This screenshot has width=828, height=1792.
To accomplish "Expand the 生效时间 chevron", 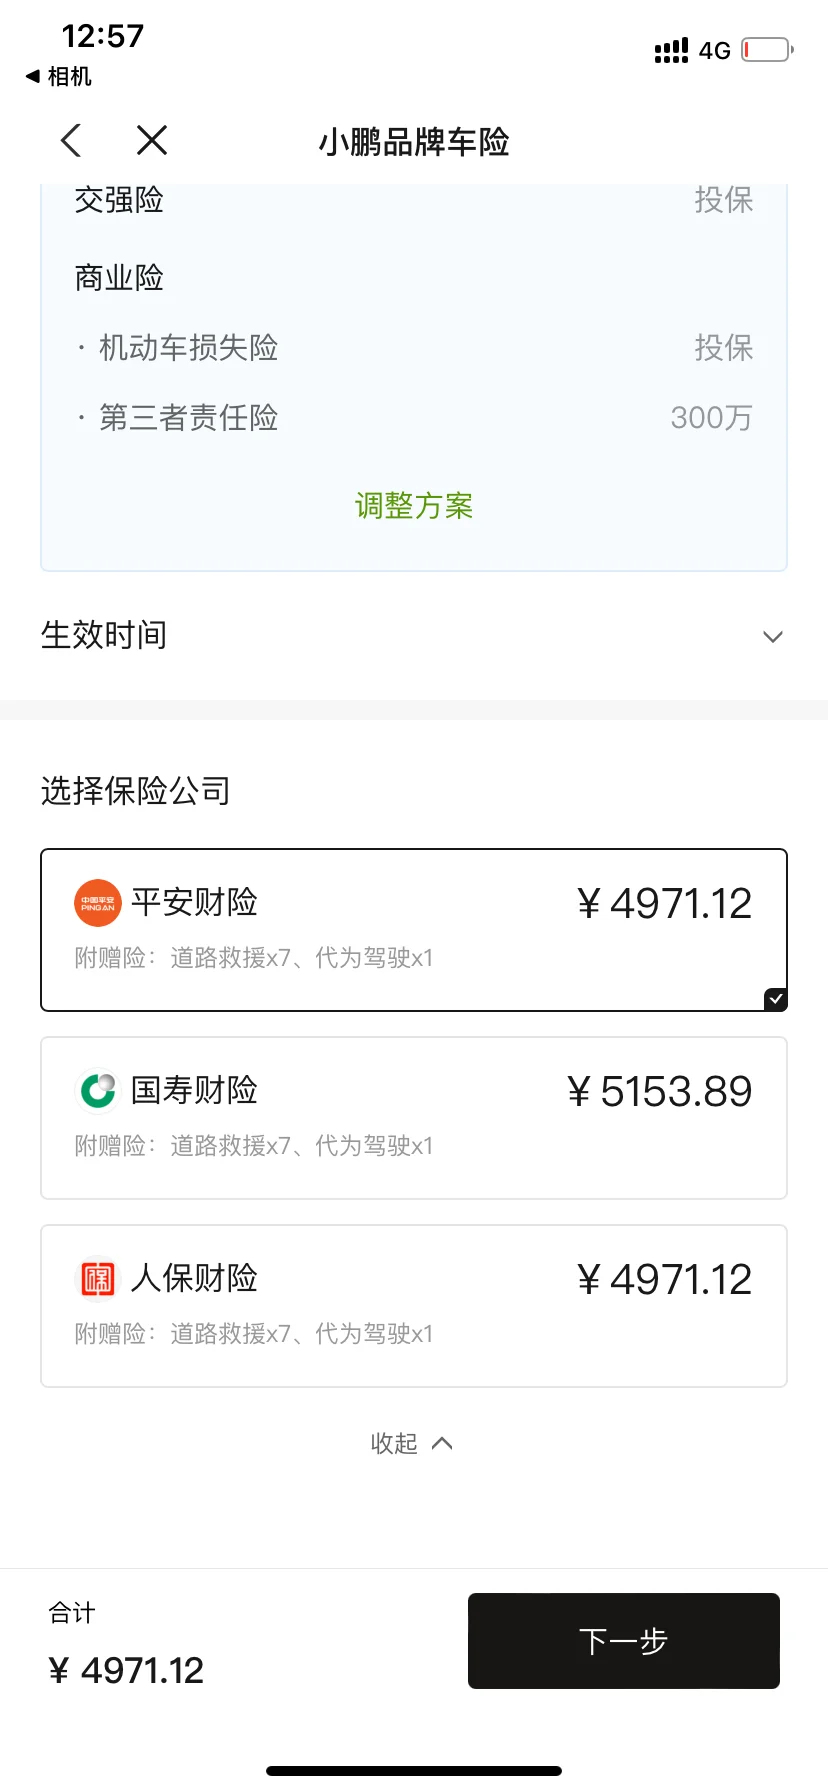I will pyautogui.click(x=773, y=637).
